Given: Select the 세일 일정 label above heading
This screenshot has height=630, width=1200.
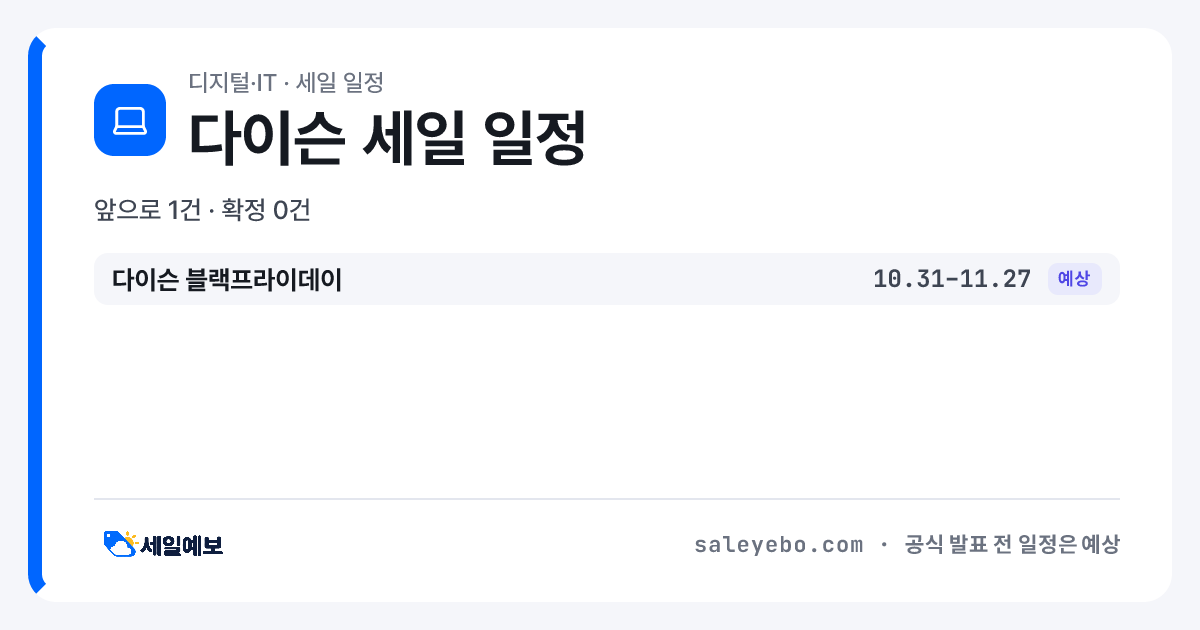Looking at the screenshot, I should (x=340, y=82).
